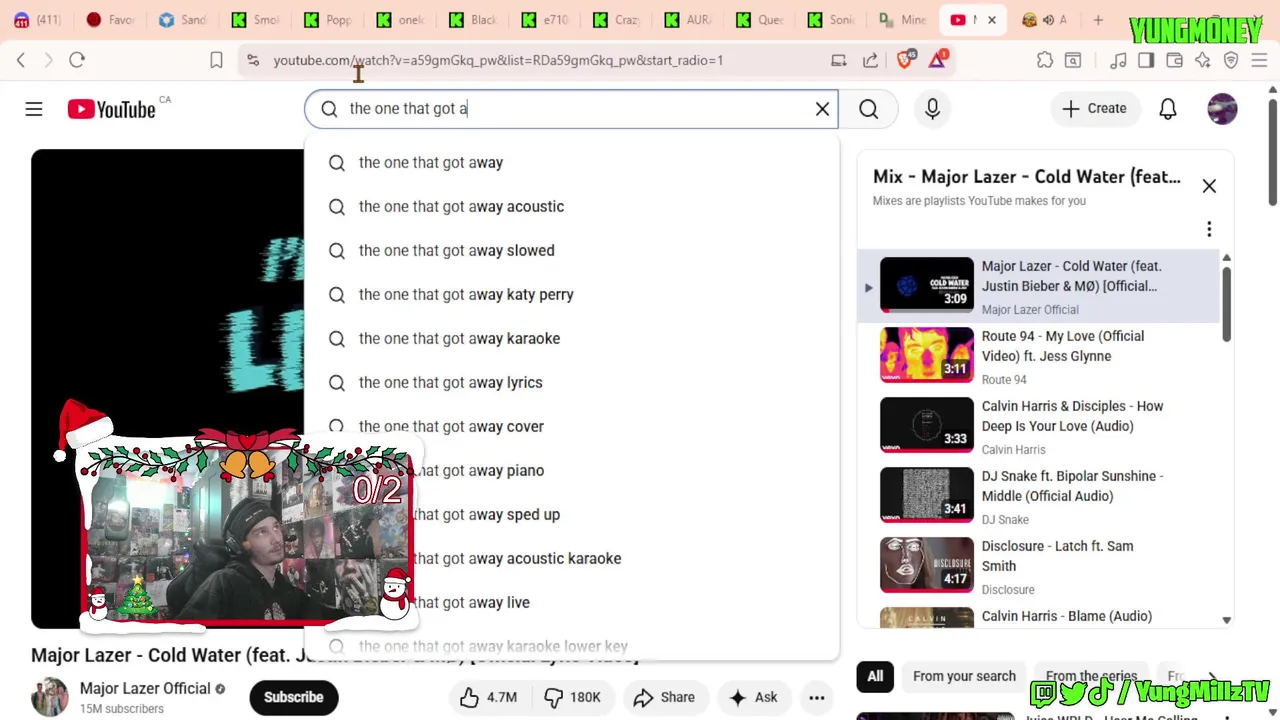
Task: Switch to the 'Sonic' browser tab
Action: [x=831, y=20]
